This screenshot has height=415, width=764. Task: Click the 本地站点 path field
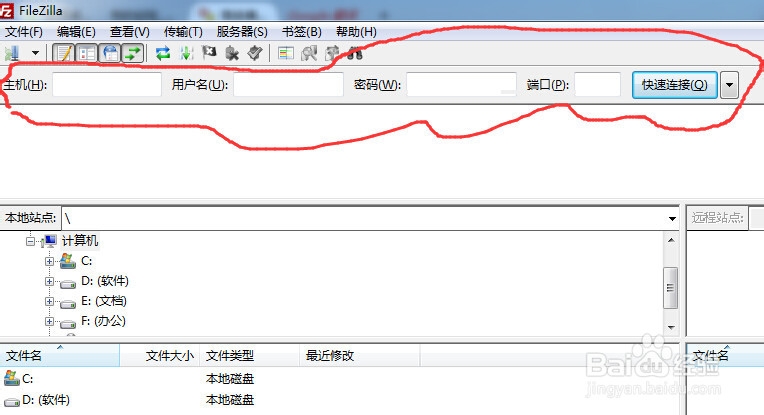click(x=363, y=219)
